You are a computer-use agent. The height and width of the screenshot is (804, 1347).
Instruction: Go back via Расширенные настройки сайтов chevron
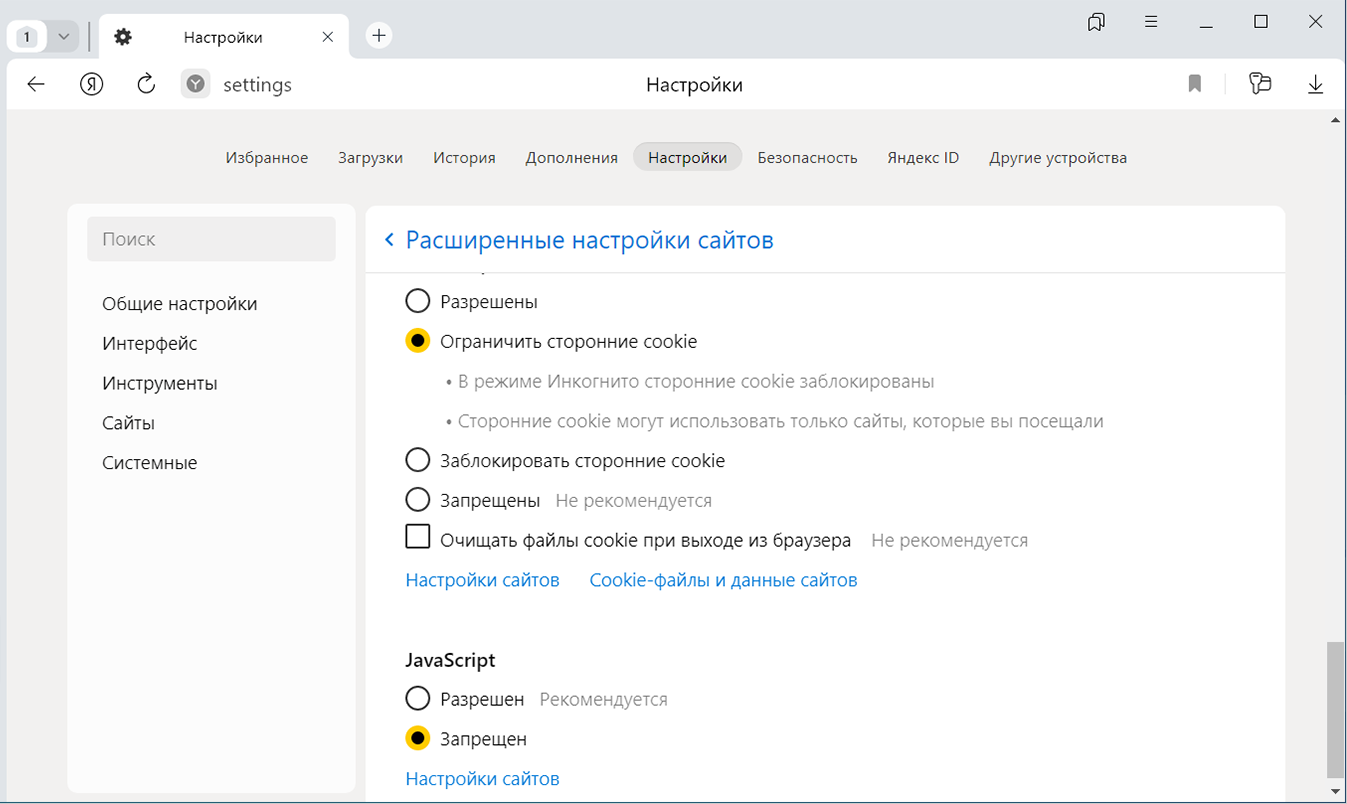click(x=389, y=240)
